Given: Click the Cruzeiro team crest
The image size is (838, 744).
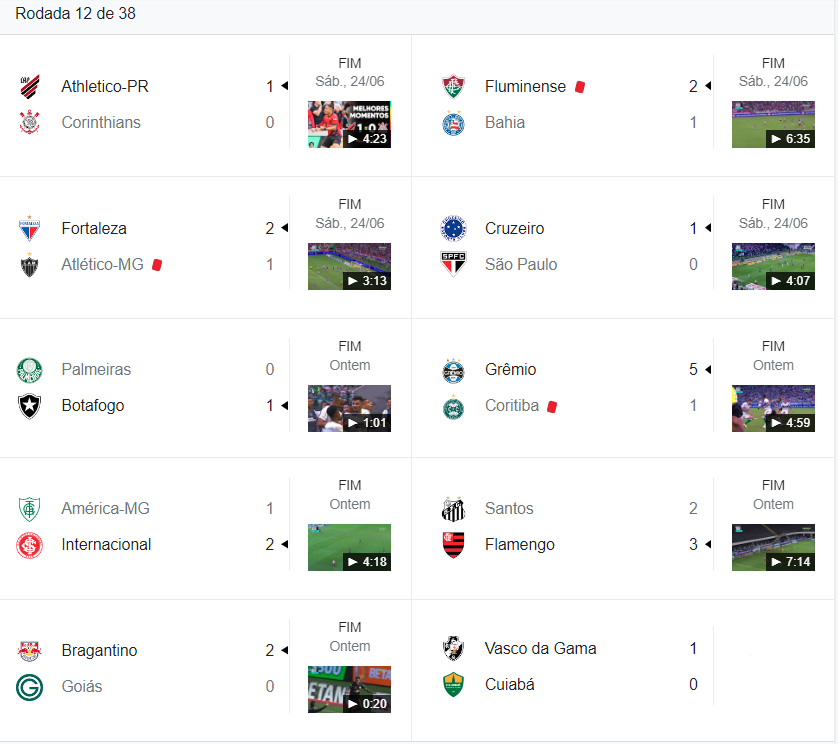Looking at the screenshot, I should coord(454,229).
